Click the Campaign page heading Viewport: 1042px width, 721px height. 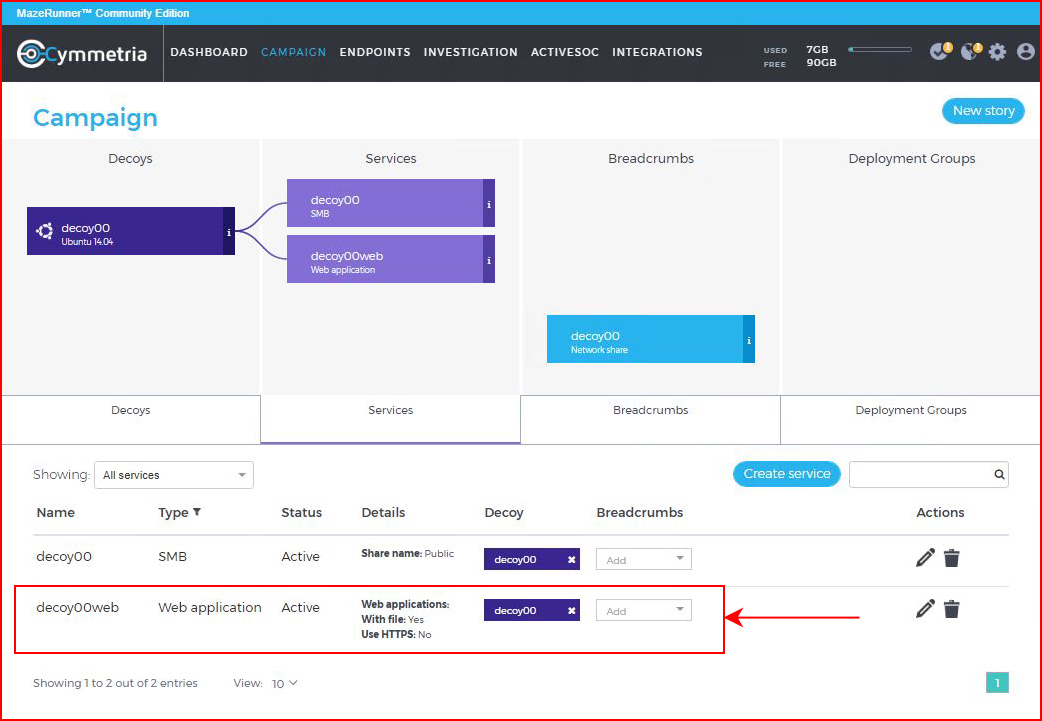pyautogui.click(x=96, y=118)
